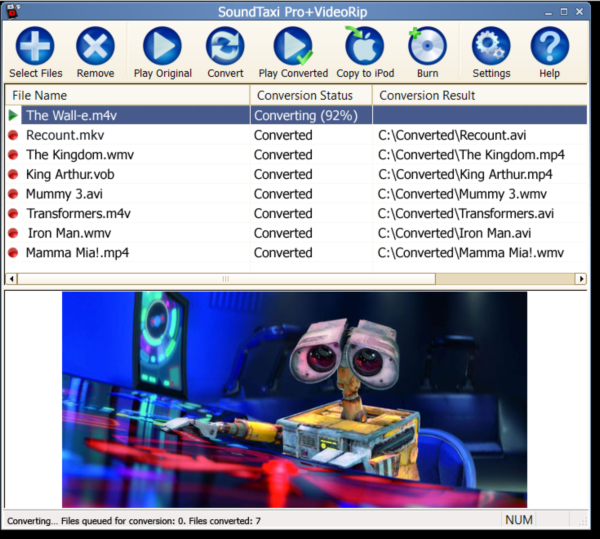This screenshot has height=539, width=600.
Task: Select the file Mummy 3.avi
Action: coord(64,194)
